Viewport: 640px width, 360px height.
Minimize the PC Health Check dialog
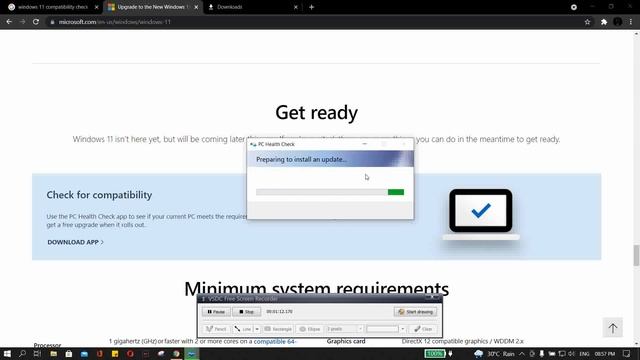click(x=364, y=144)
